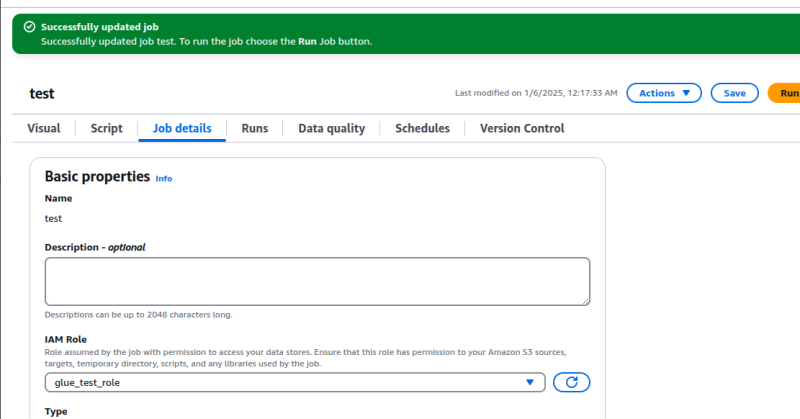Expand the glue_test_role IAM Role selector
This screenshot has width=800, height=419.
click(295, 382)
